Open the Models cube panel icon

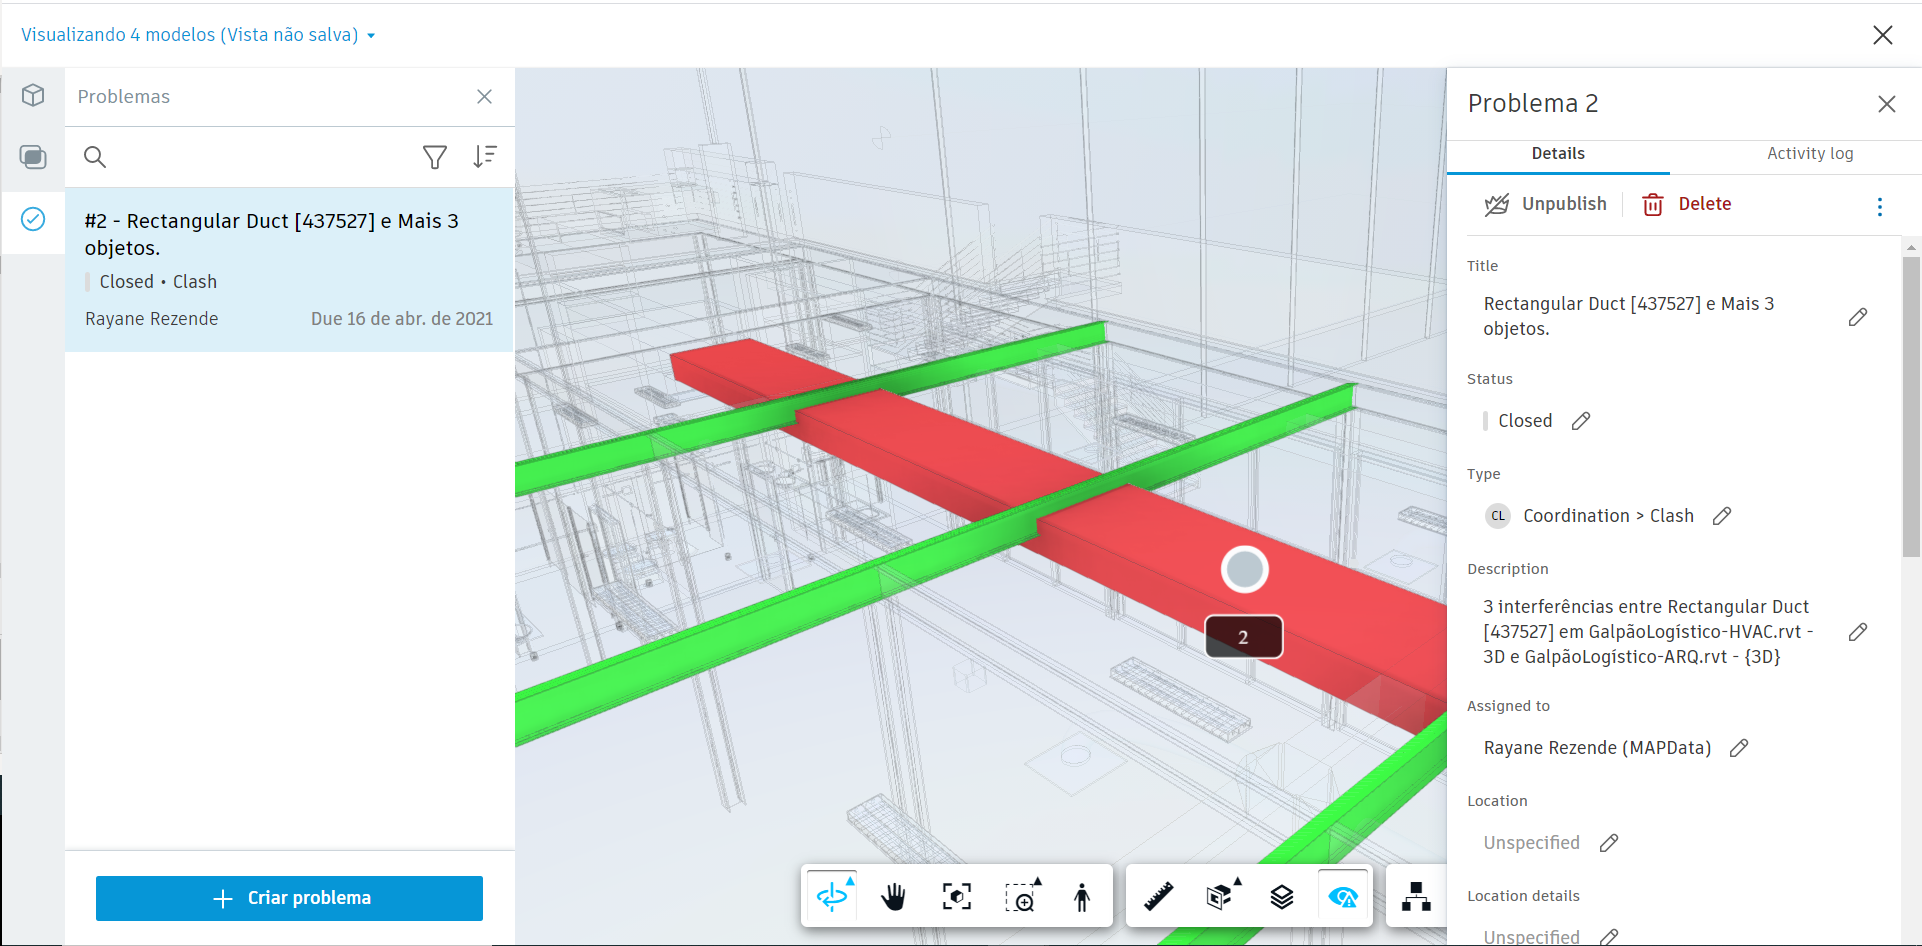[x=33, y=95]
